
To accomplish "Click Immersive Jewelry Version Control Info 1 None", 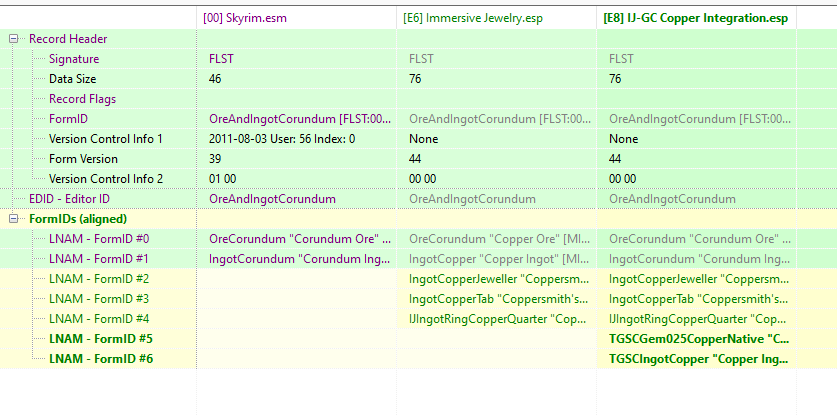I will pos(423,139).
